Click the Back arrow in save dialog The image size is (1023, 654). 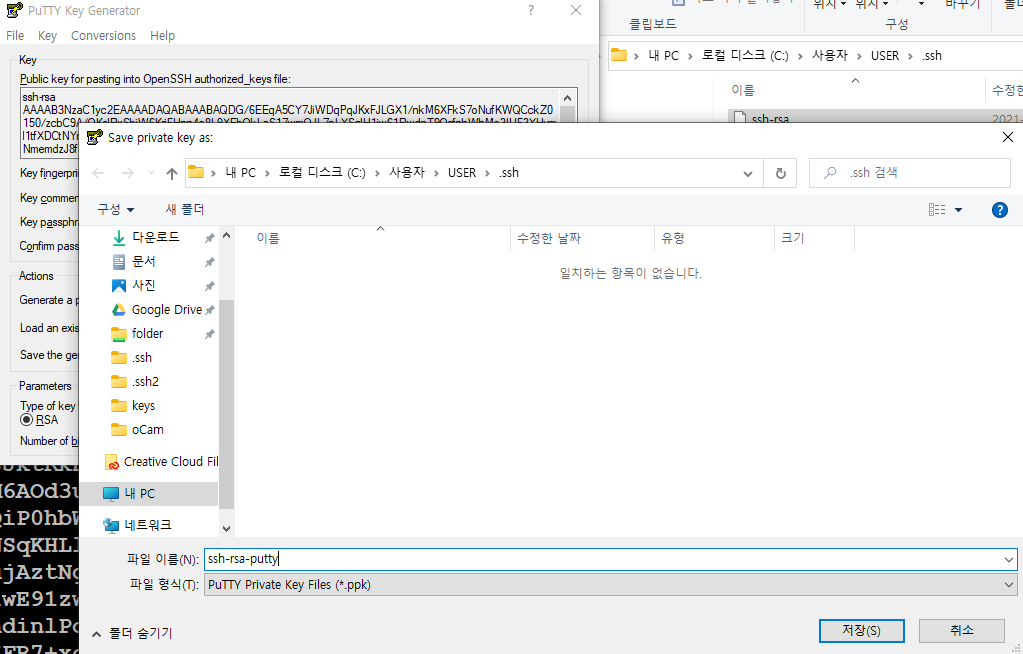tap(99, 173)
